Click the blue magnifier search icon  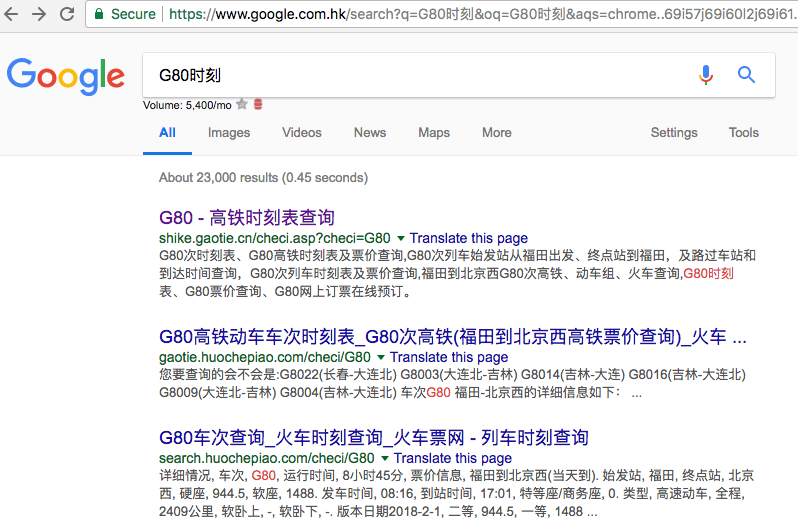(x=746, y=75)
